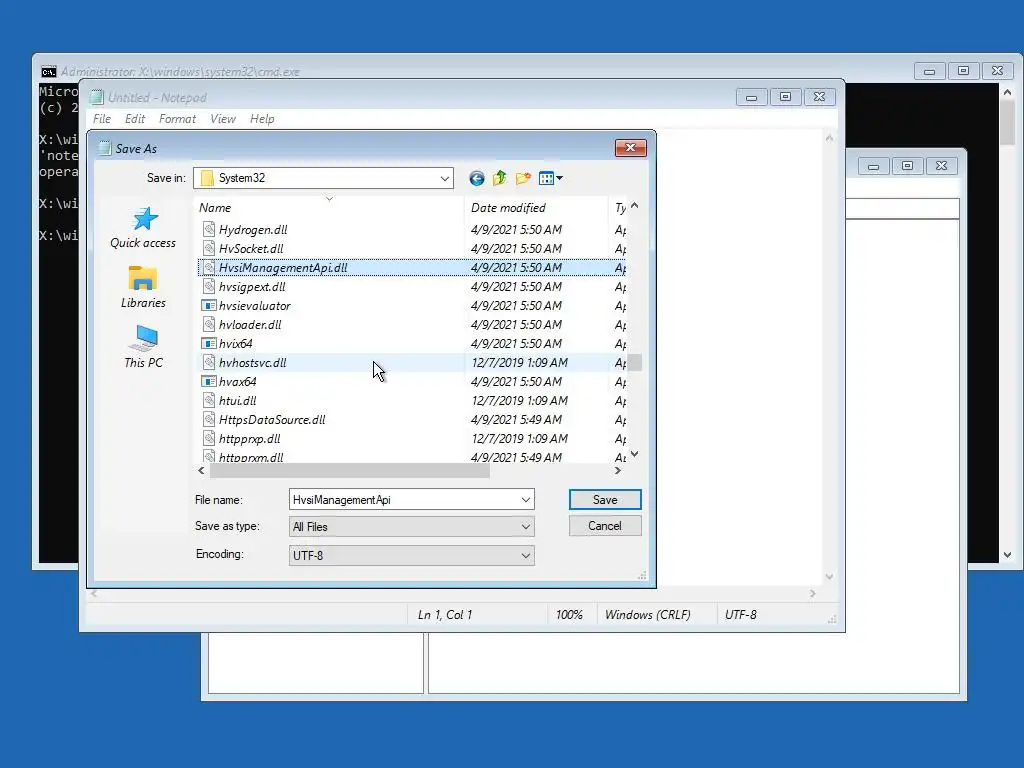The width and height of the screenshot is (1024, 768).
Task: Open Notepad's File menu
Action: [x=102, y=119]
